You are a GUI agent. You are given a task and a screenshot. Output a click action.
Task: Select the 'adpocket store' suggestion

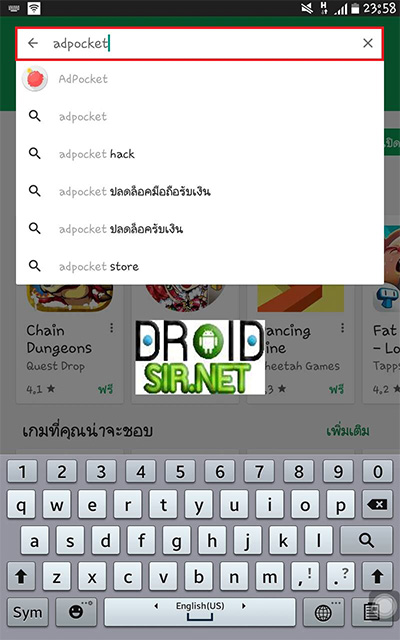pyautogui.click(x=200, y=267)
